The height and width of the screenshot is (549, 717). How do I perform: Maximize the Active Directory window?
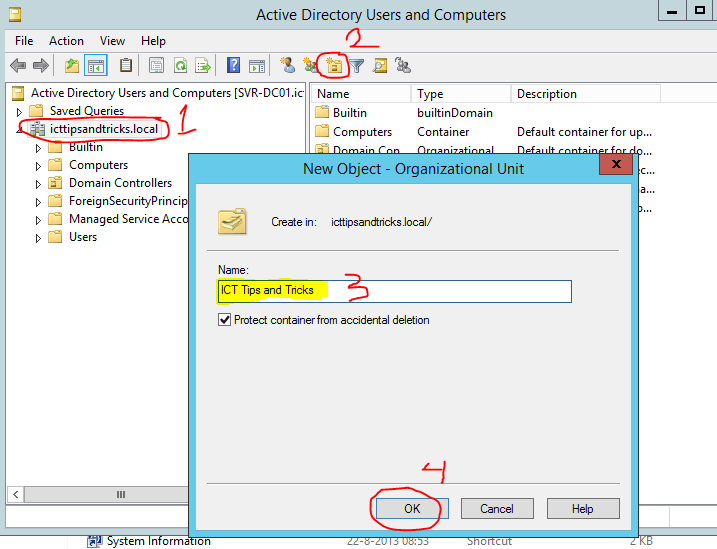coord(700,11)
